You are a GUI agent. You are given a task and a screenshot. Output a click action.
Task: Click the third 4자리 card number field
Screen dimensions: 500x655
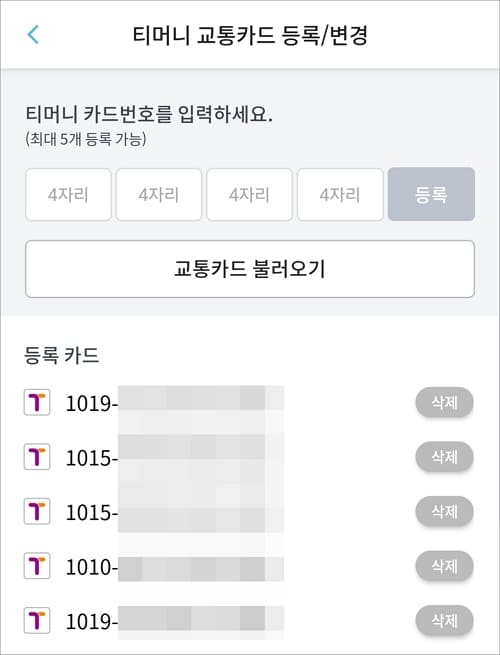(x=249, y=195)
